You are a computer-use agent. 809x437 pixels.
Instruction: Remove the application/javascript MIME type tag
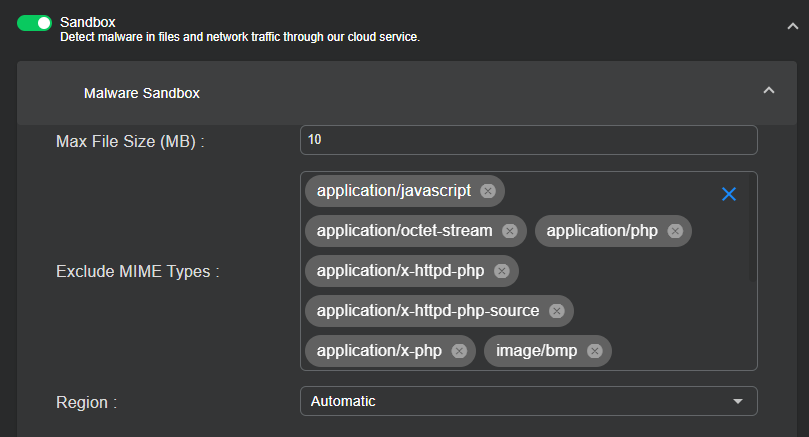coord(487,191)
